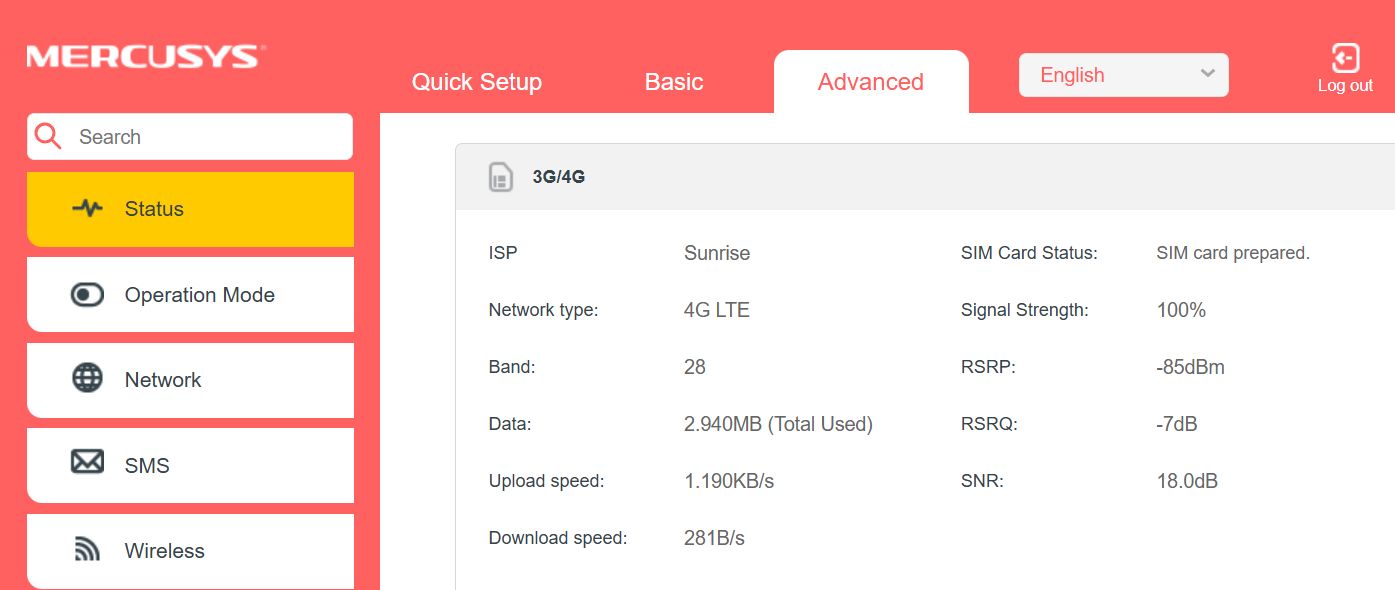Switch to the Quick Setup tab

click(476, 82)
